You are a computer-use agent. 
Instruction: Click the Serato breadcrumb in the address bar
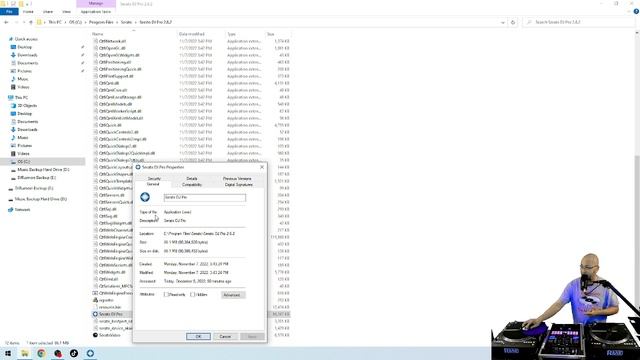pos(127,22)
